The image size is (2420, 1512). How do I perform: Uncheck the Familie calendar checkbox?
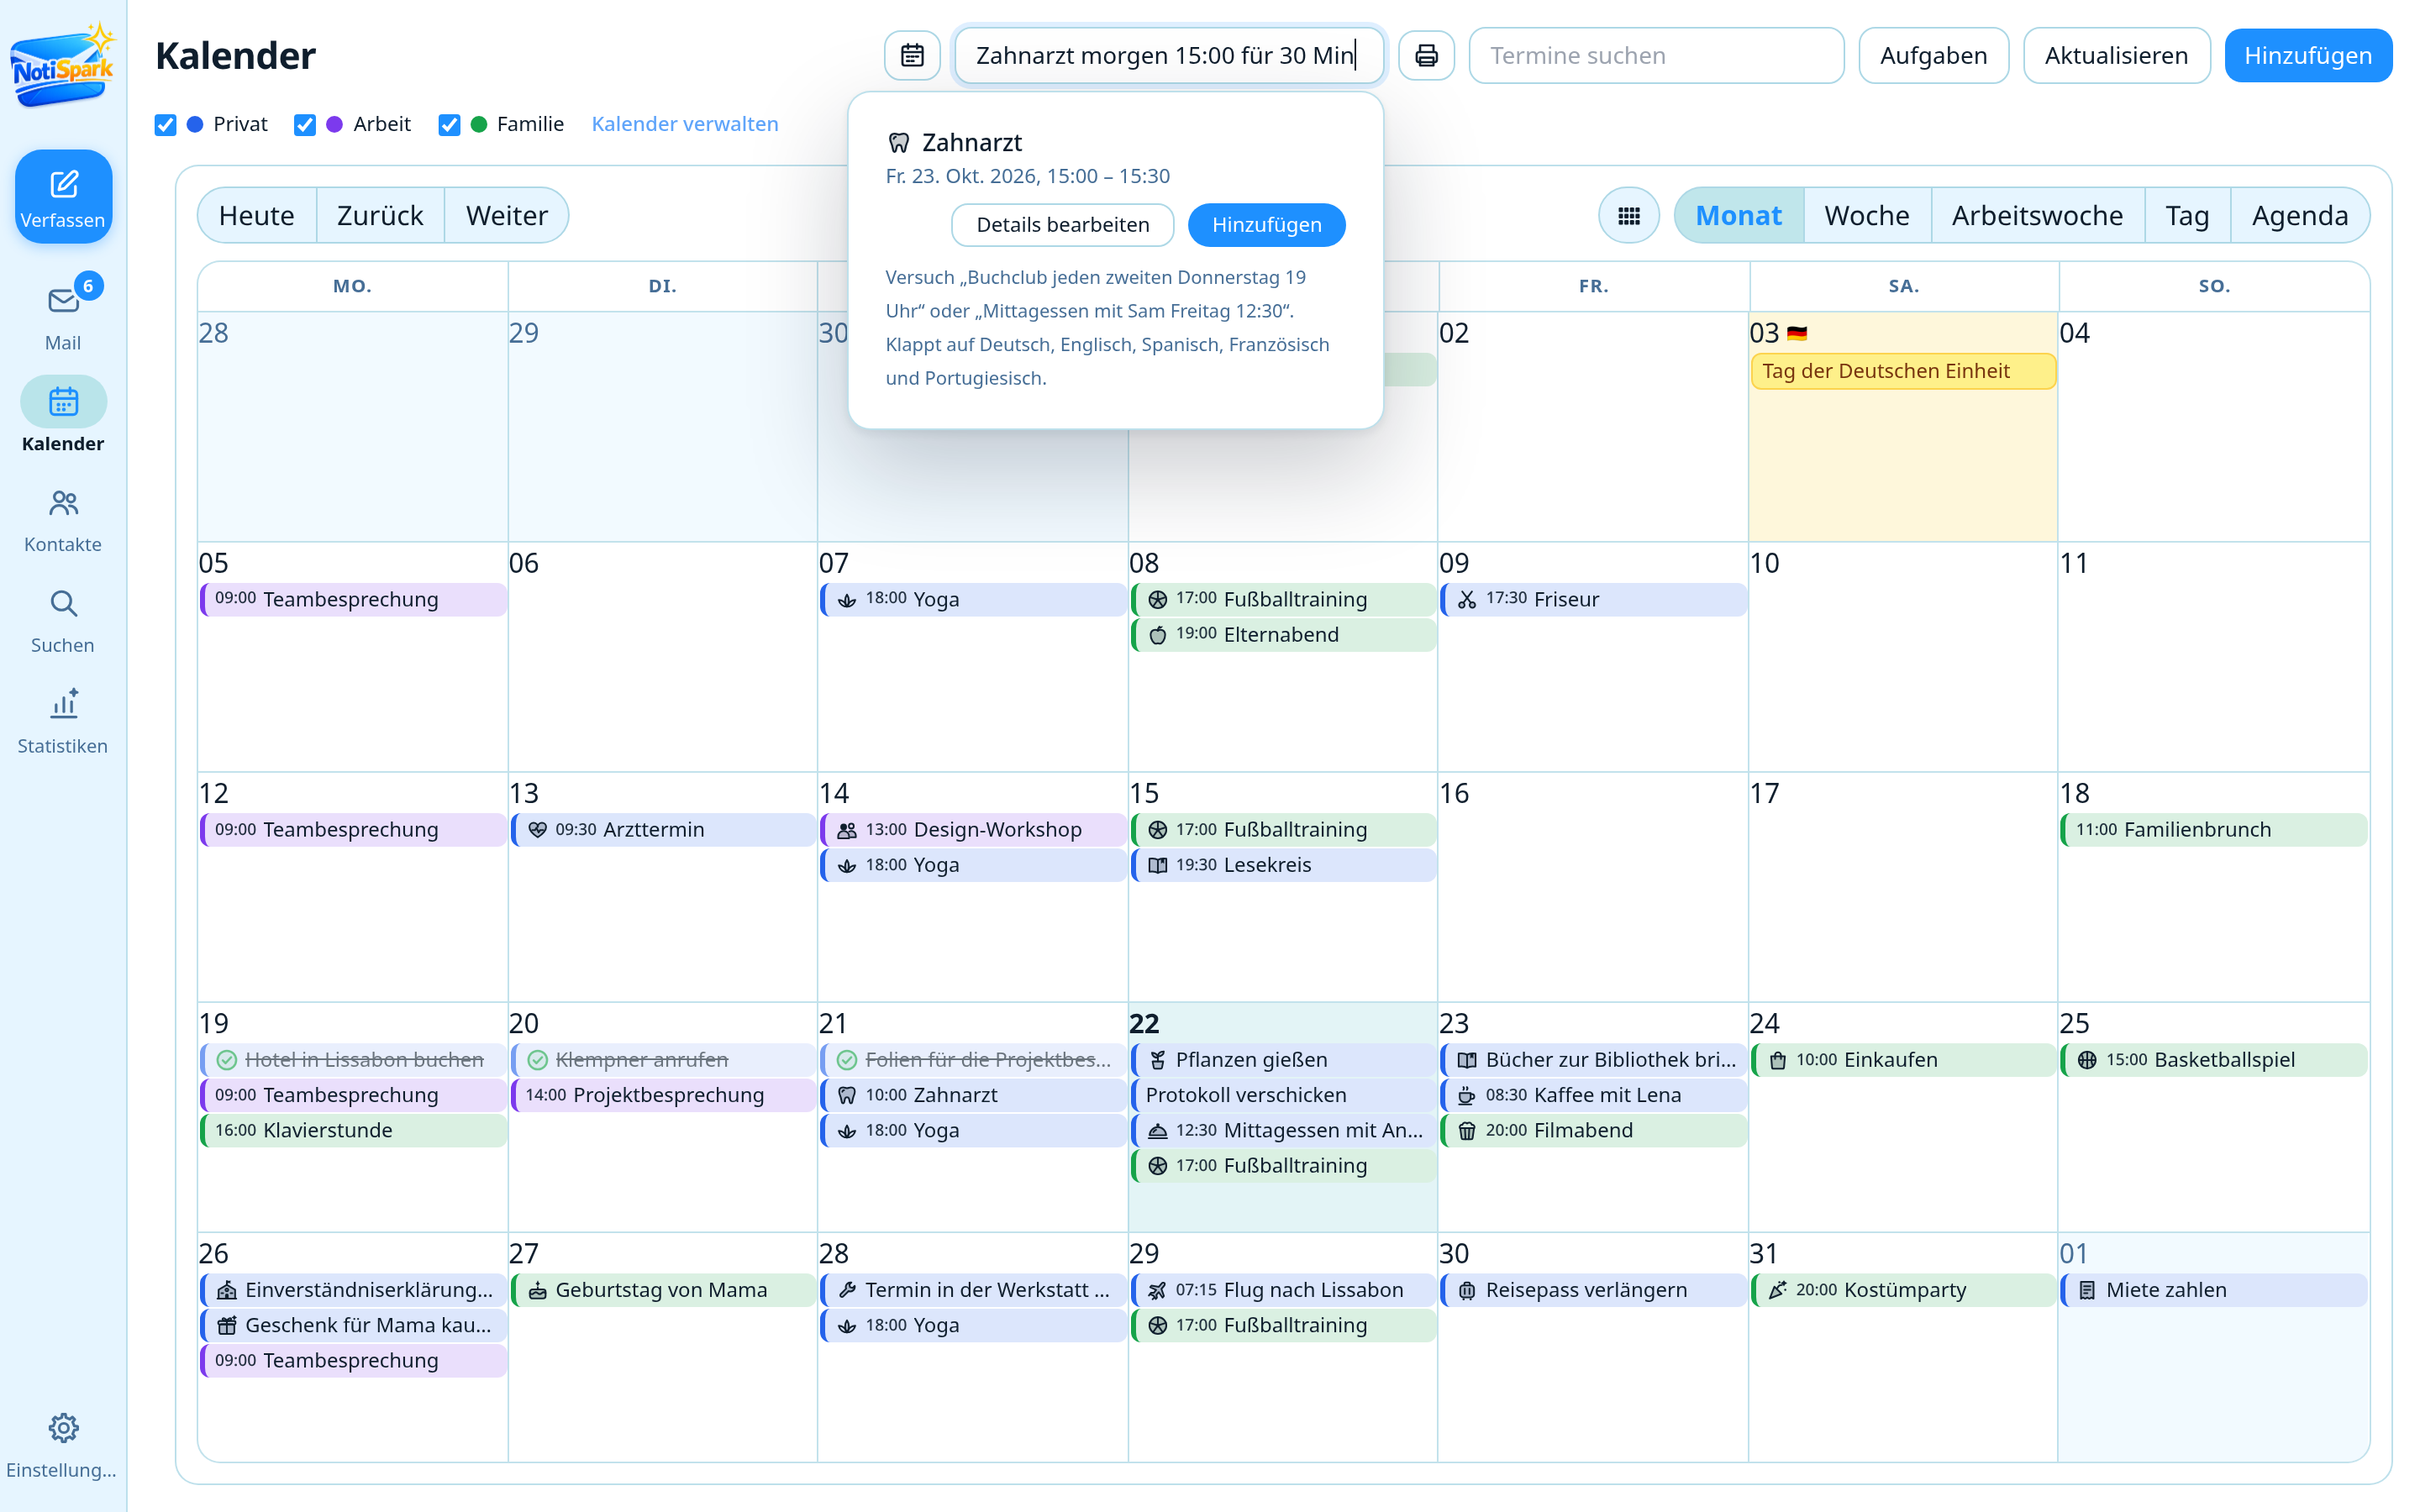[x=449, y=124]
